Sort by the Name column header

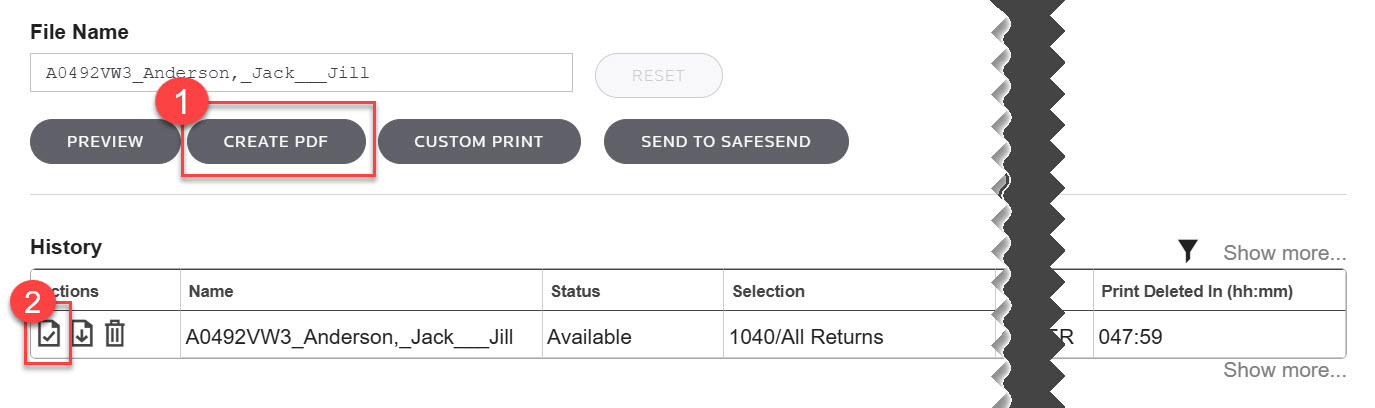[210, 291]
